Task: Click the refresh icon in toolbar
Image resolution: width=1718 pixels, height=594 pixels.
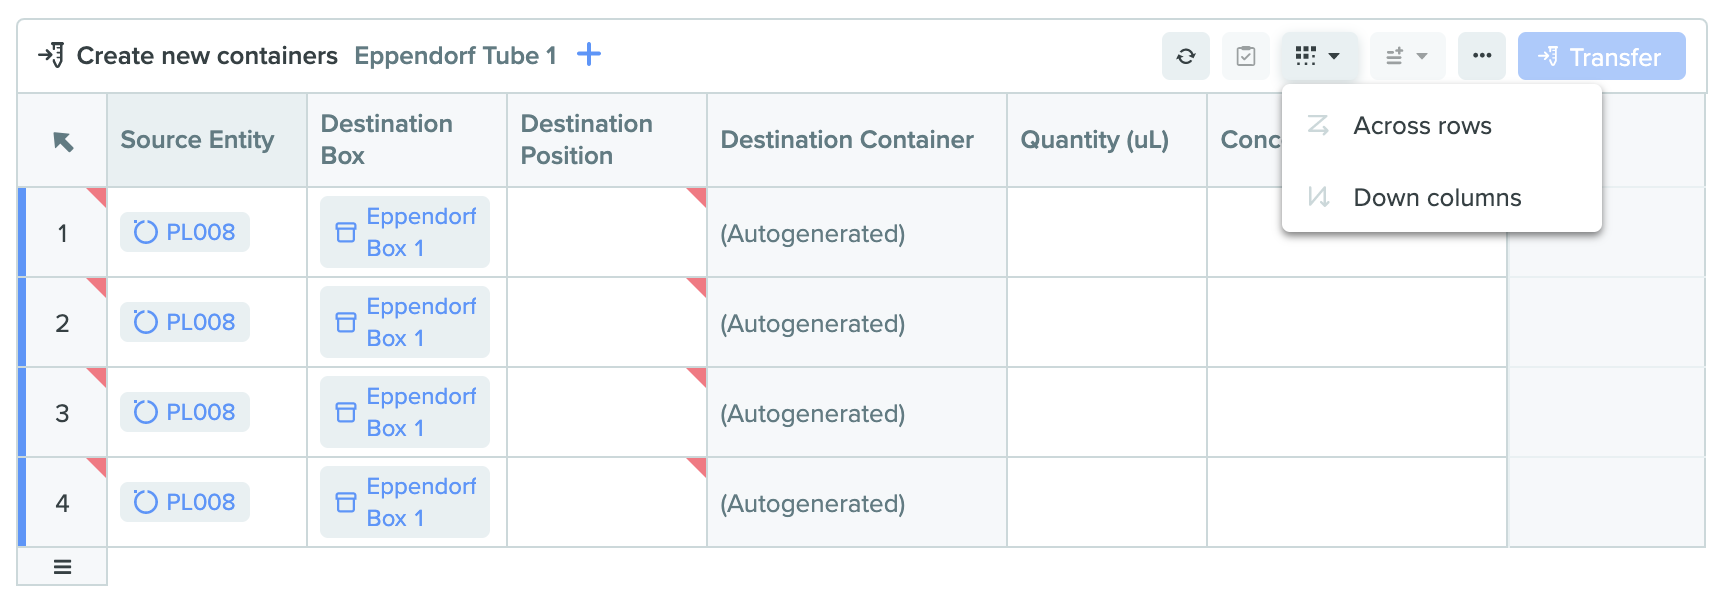Action: click(1185, 56)
